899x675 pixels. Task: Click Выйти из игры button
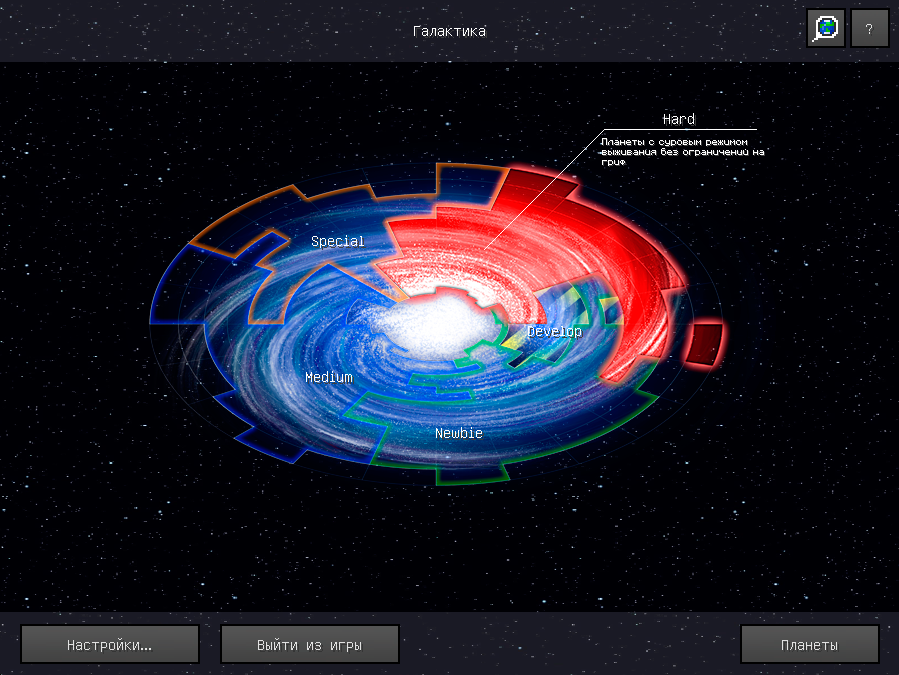coord(310,644)
